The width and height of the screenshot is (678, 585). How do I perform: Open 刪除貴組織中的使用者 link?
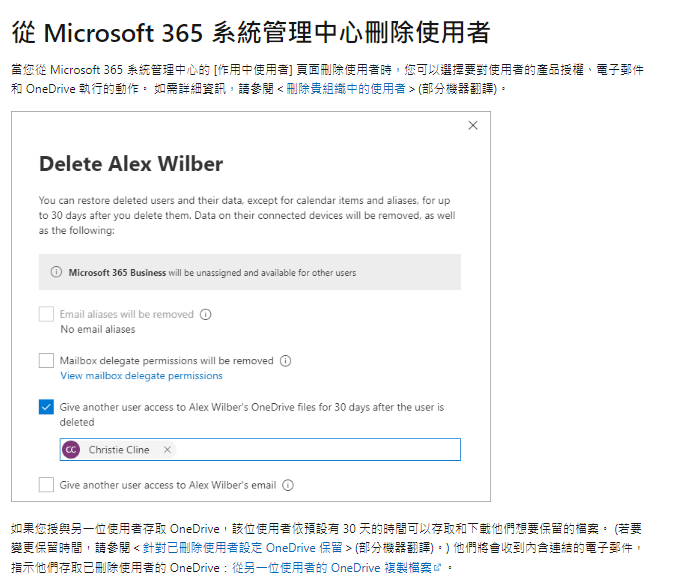click(x=346, y=89)
